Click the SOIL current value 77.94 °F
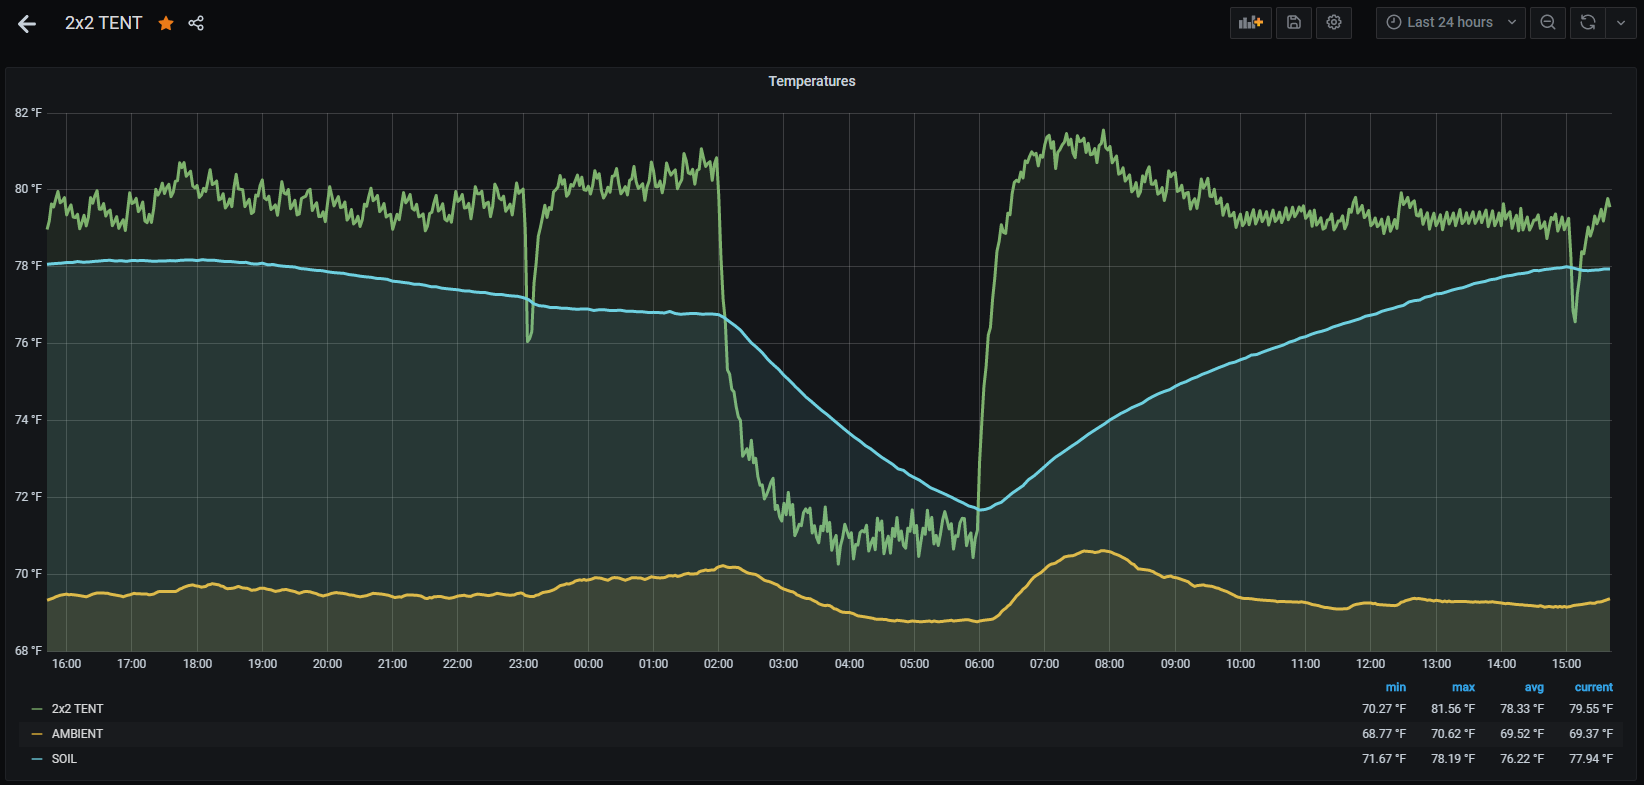 click(x=1591, y=759)
